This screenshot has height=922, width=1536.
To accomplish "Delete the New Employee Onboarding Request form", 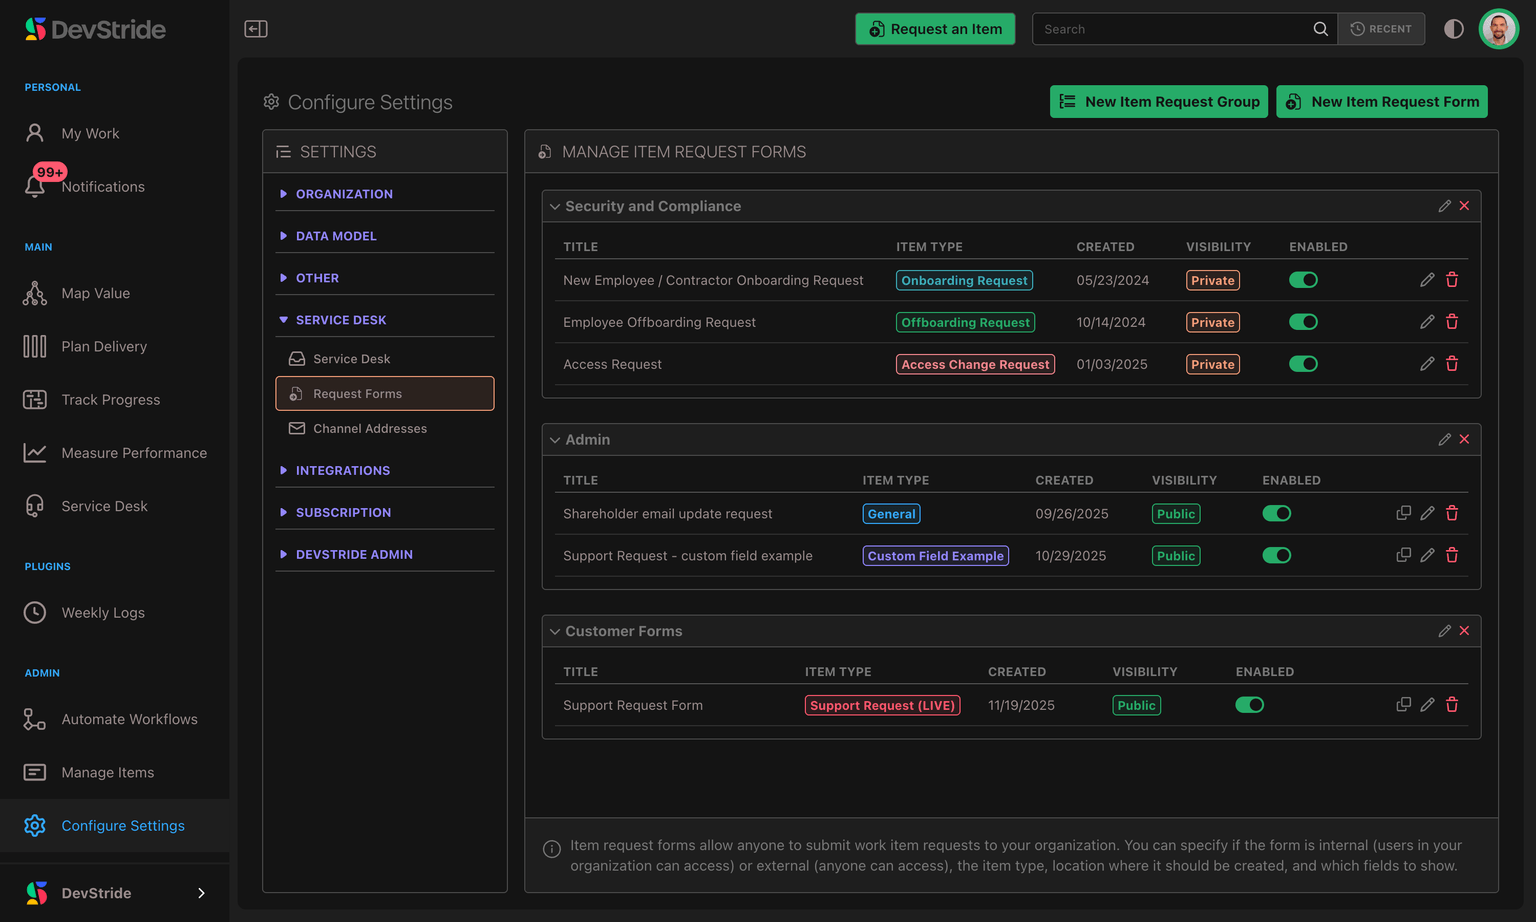I will pos(1452,280).
